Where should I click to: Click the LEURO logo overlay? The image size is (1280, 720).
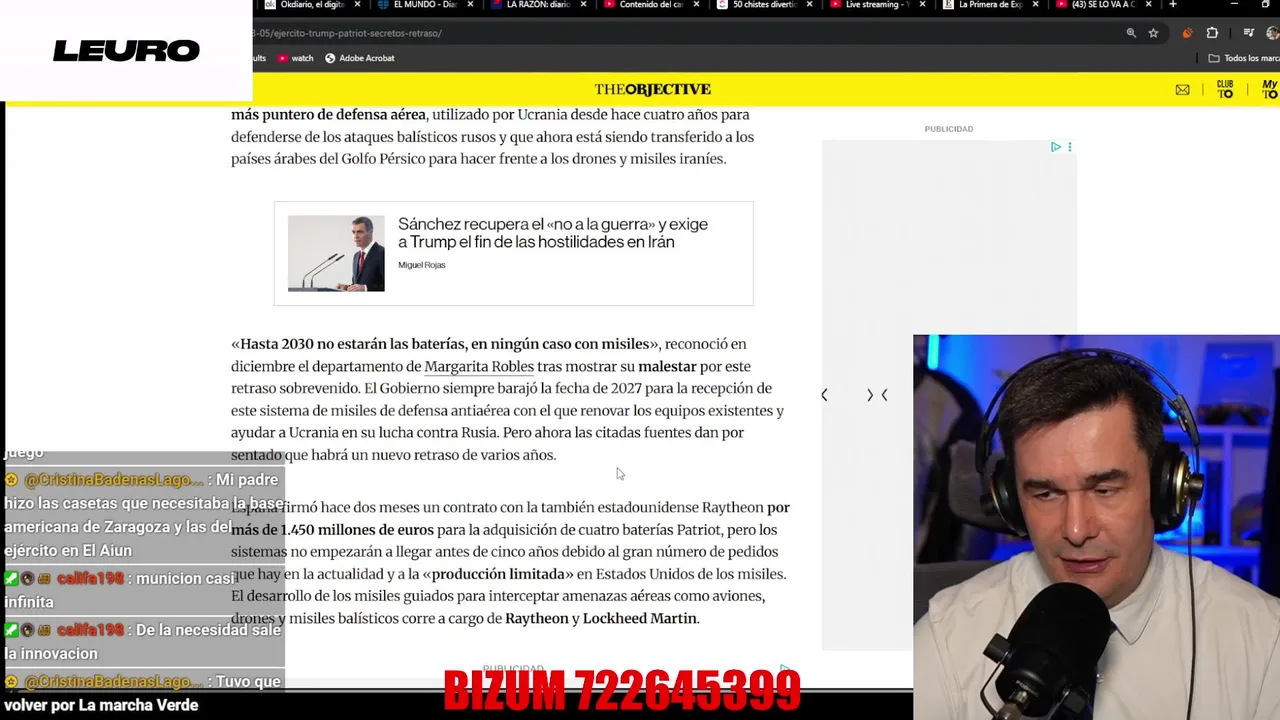pyautogui.click(x=126, y=50)
